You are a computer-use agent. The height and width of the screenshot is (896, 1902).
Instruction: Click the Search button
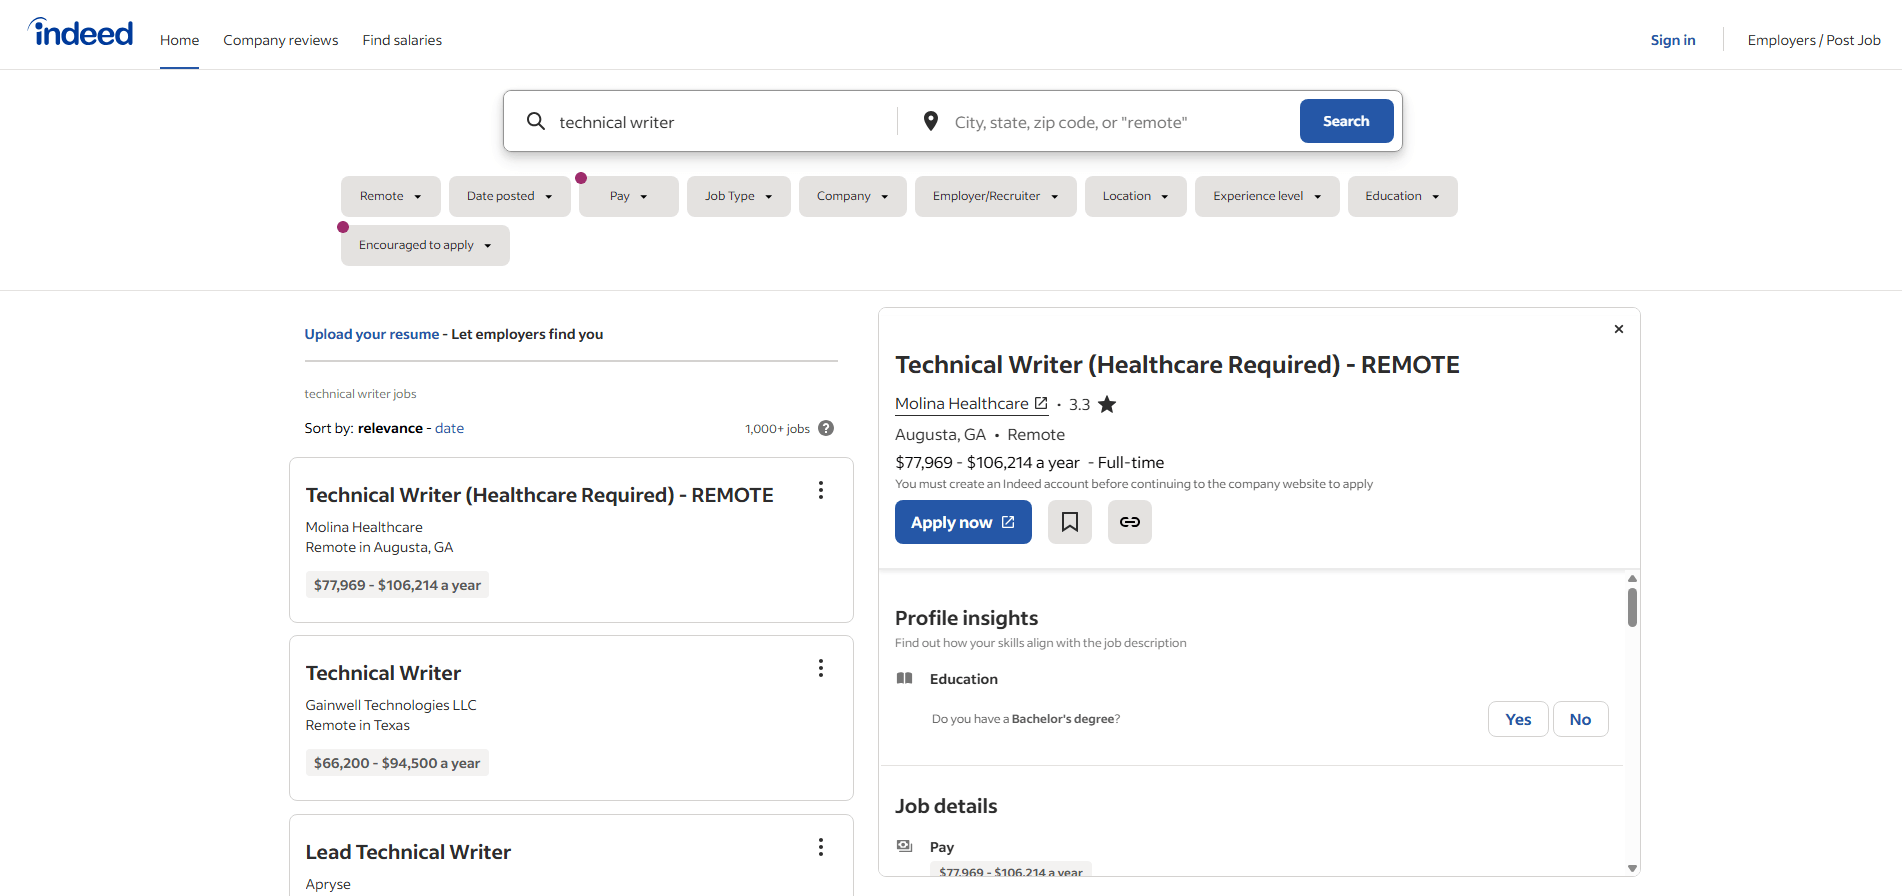pyautogui.click(x=1346, y=121)
